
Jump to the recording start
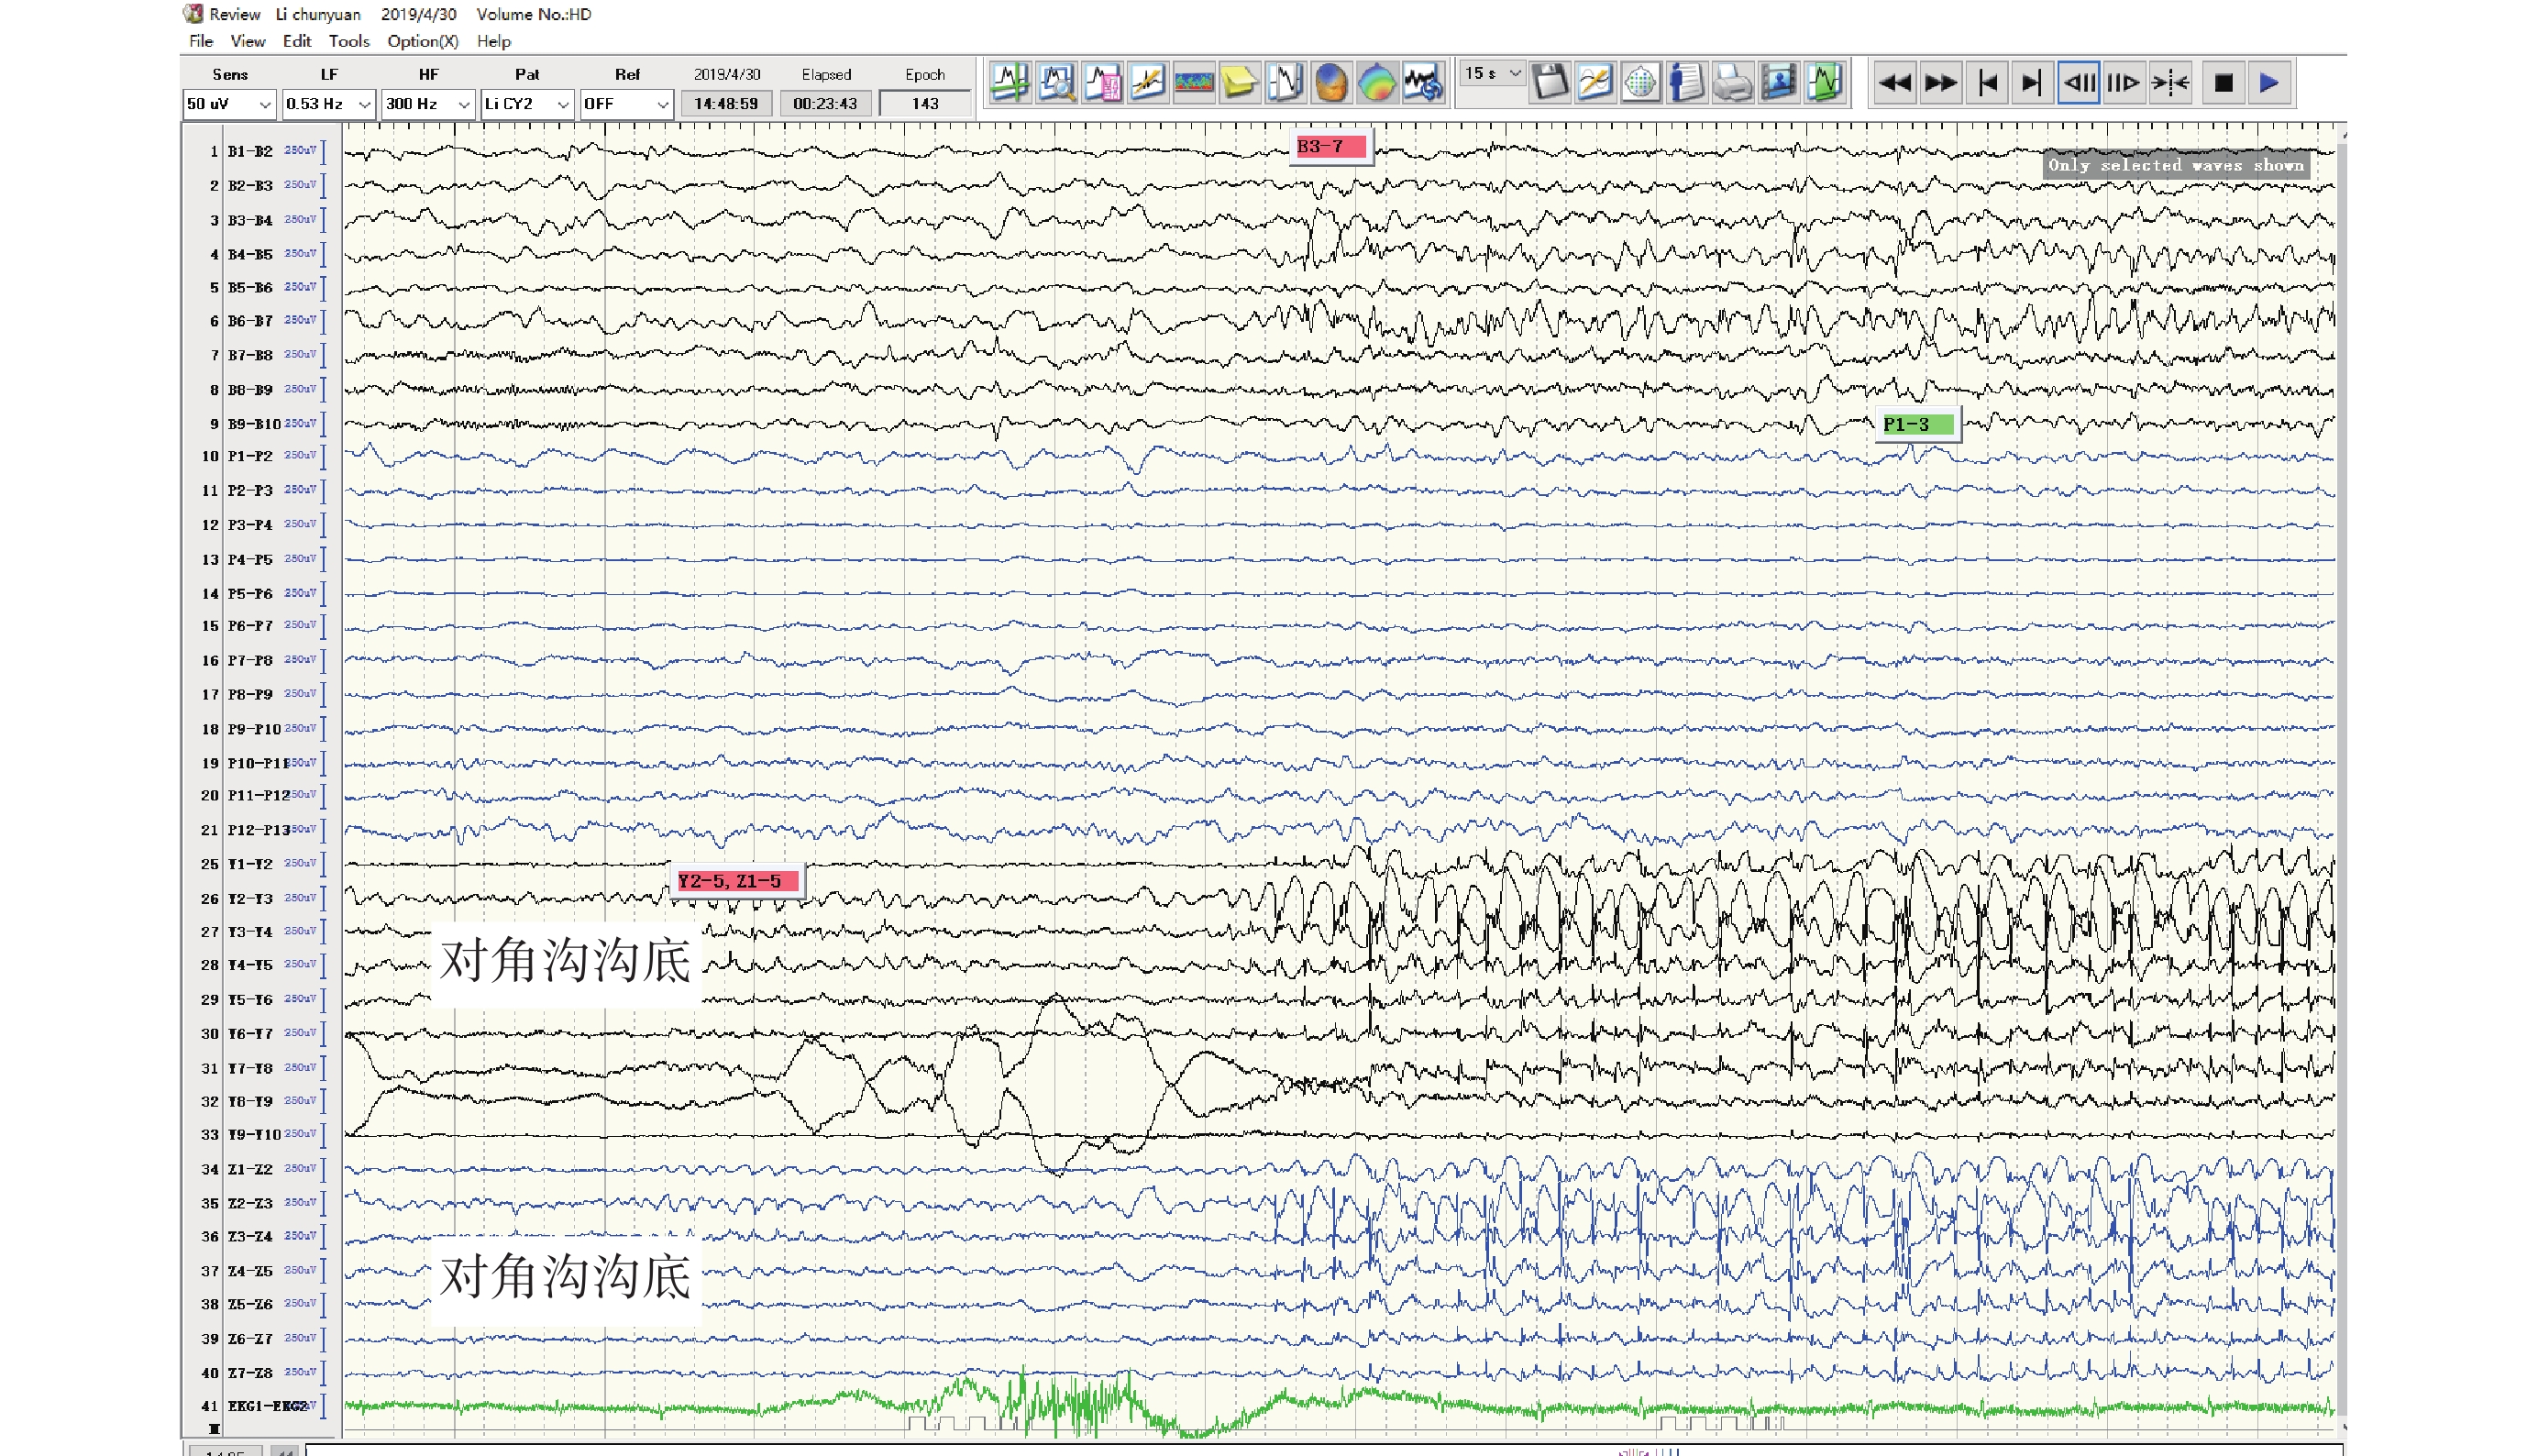(1988, 83)
